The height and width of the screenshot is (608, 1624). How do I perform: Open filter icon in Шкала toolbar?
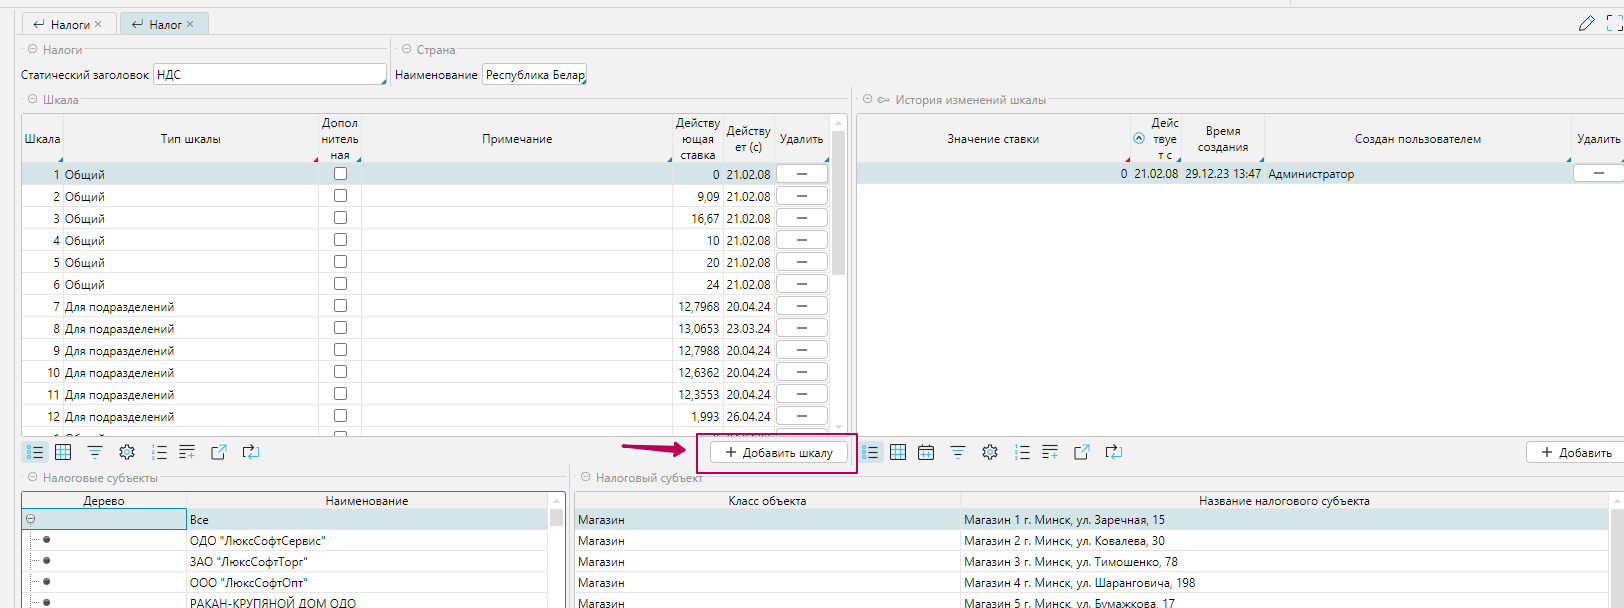coord(95,453)
